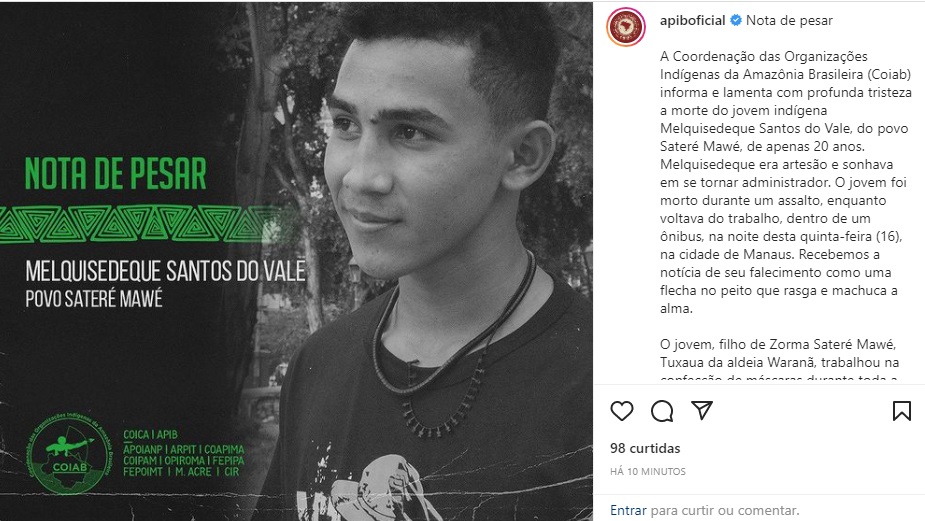Viewport: 925px width, 521px height.
Task: View the 98 curtidas likes list
Action: pyautogui.click(x=645, y=448)
